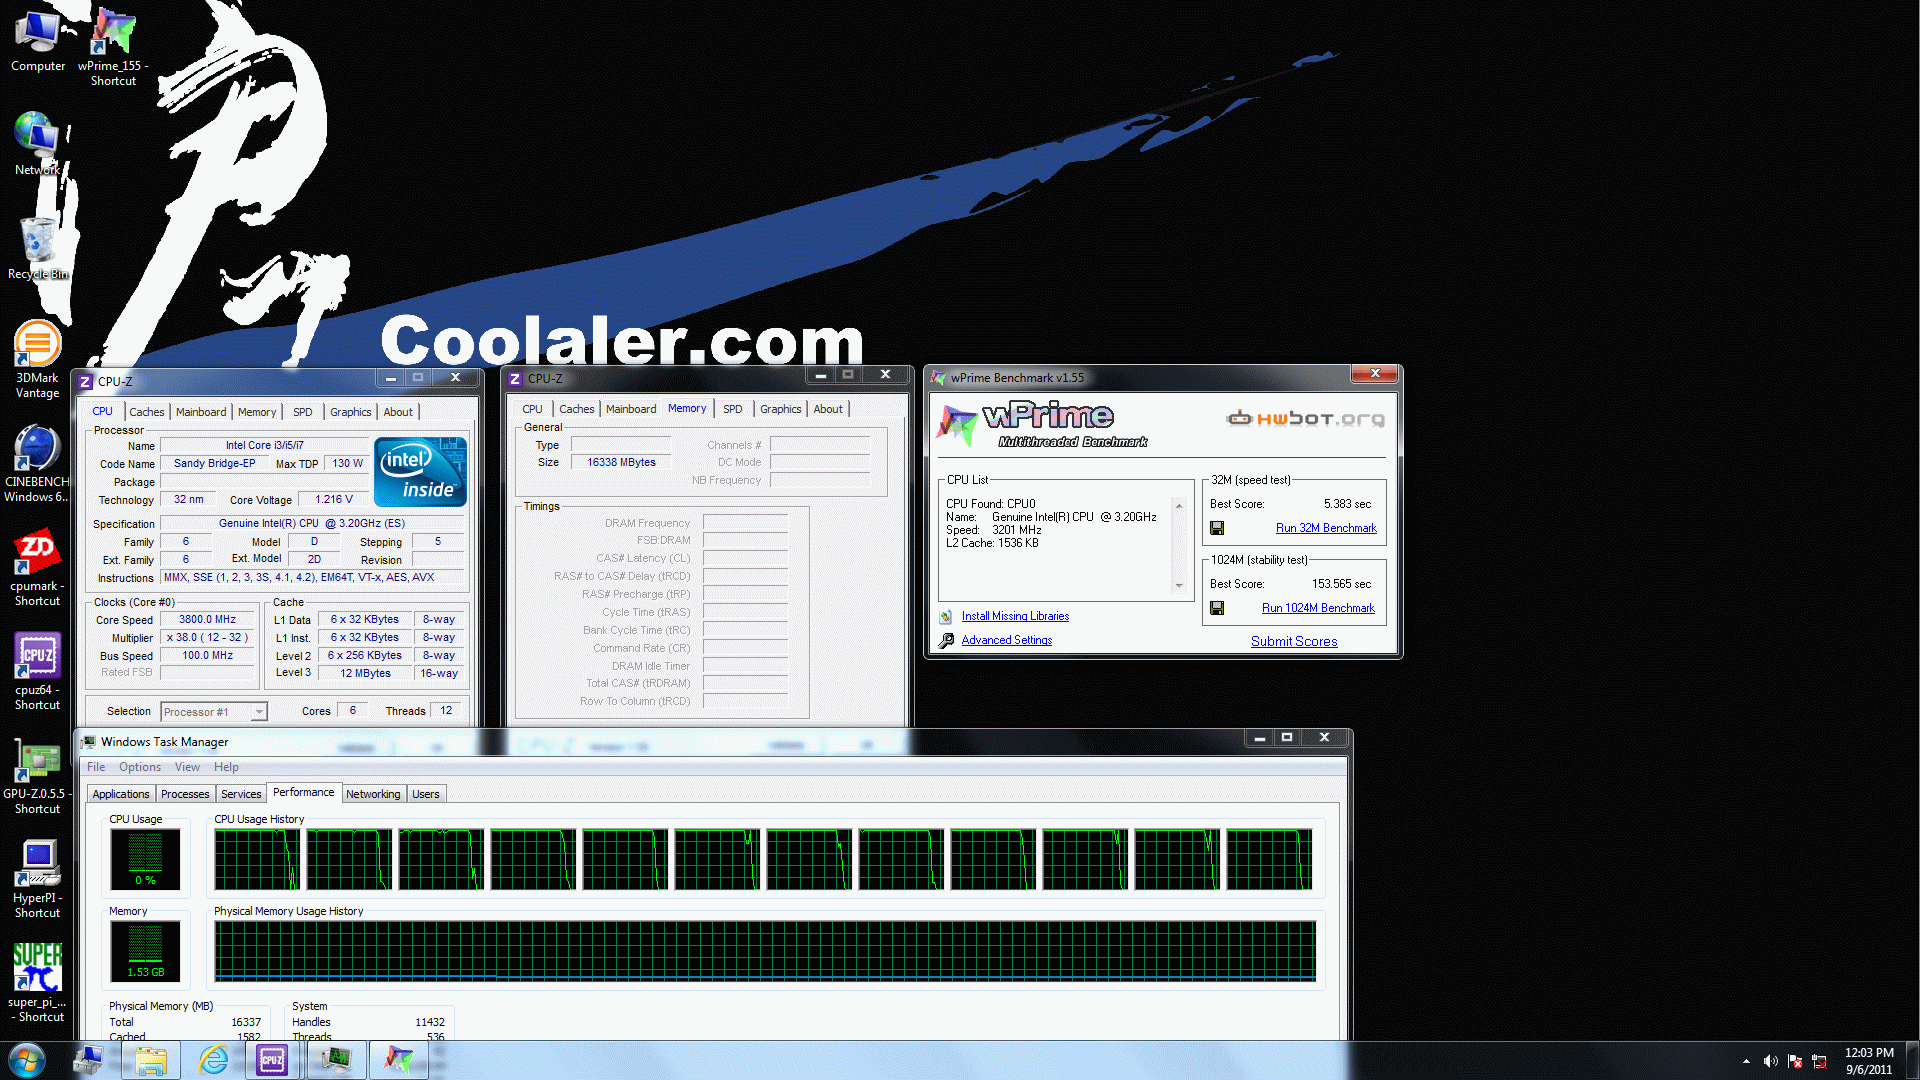The image size is (1920, 1080).
Task: Click the Advanced Settings key icon
Action: point(946,640)
